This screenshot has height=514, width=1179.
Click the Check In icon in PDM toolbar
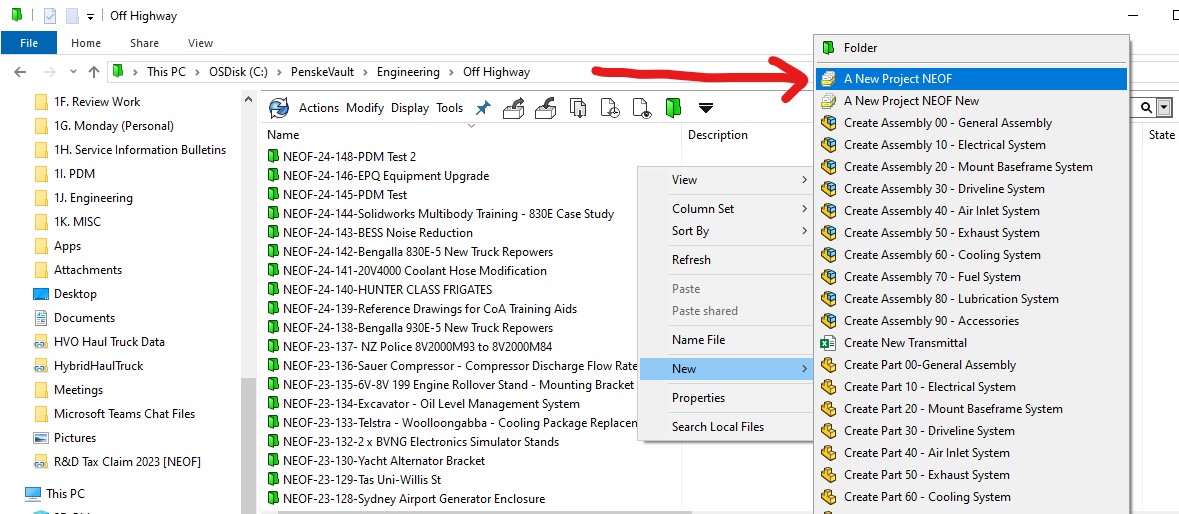point(545,107)
